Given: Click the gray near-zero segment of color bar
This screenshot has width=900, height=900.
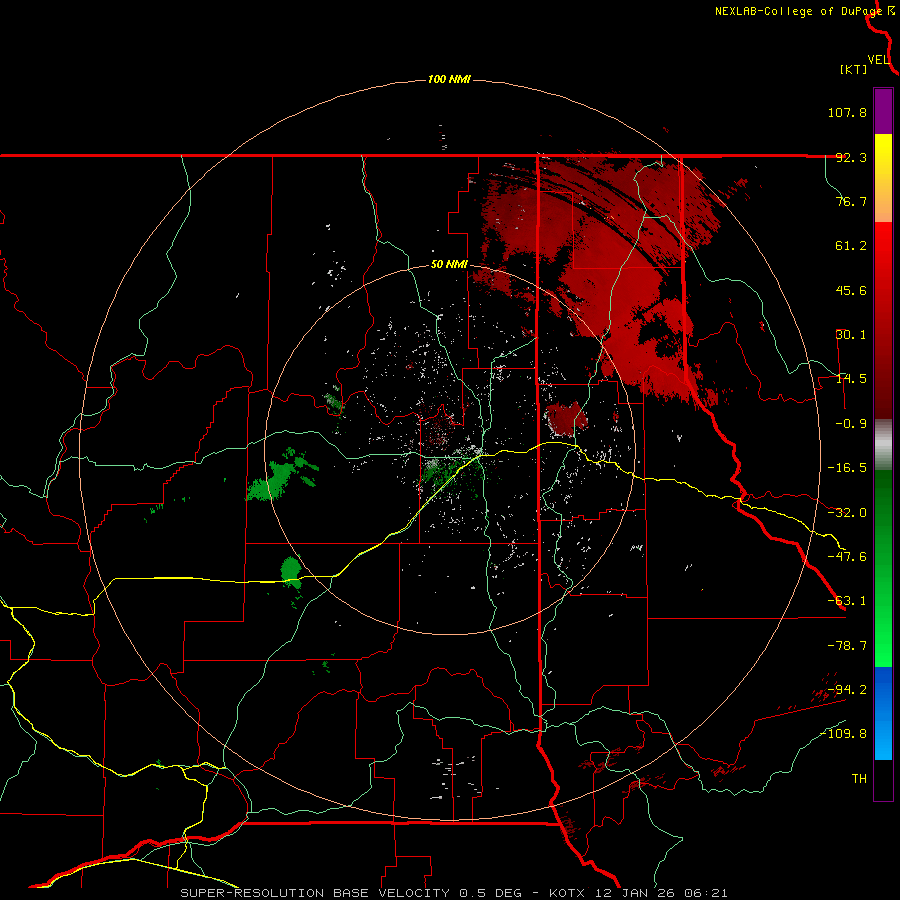Looking at the screenshot, I should [x=883, y=444].
